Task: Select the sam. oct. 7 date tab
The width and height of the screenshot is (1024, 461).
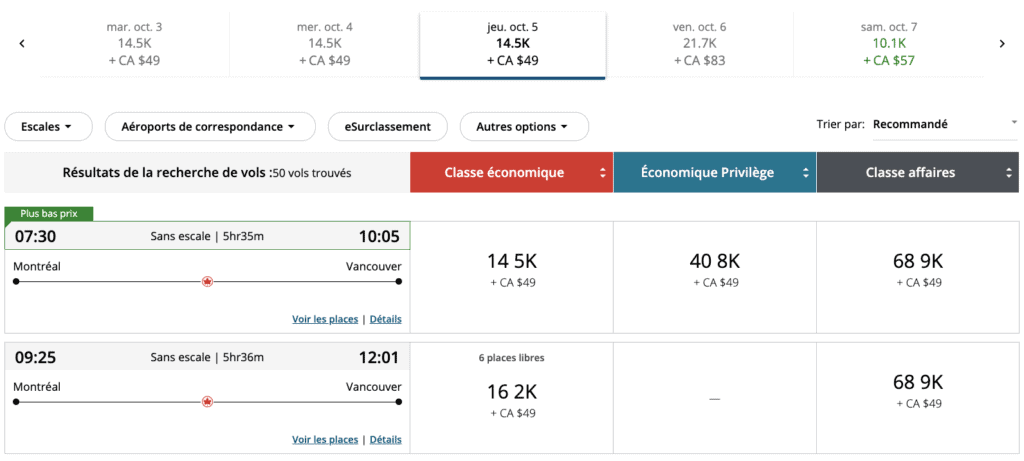Action: (895, 43)
